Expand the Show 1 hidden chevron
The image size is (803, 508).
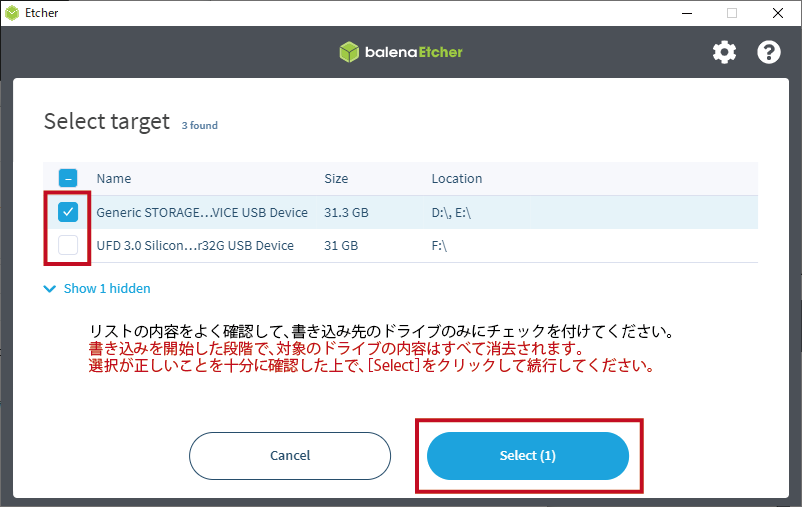(x=50, y=289)
